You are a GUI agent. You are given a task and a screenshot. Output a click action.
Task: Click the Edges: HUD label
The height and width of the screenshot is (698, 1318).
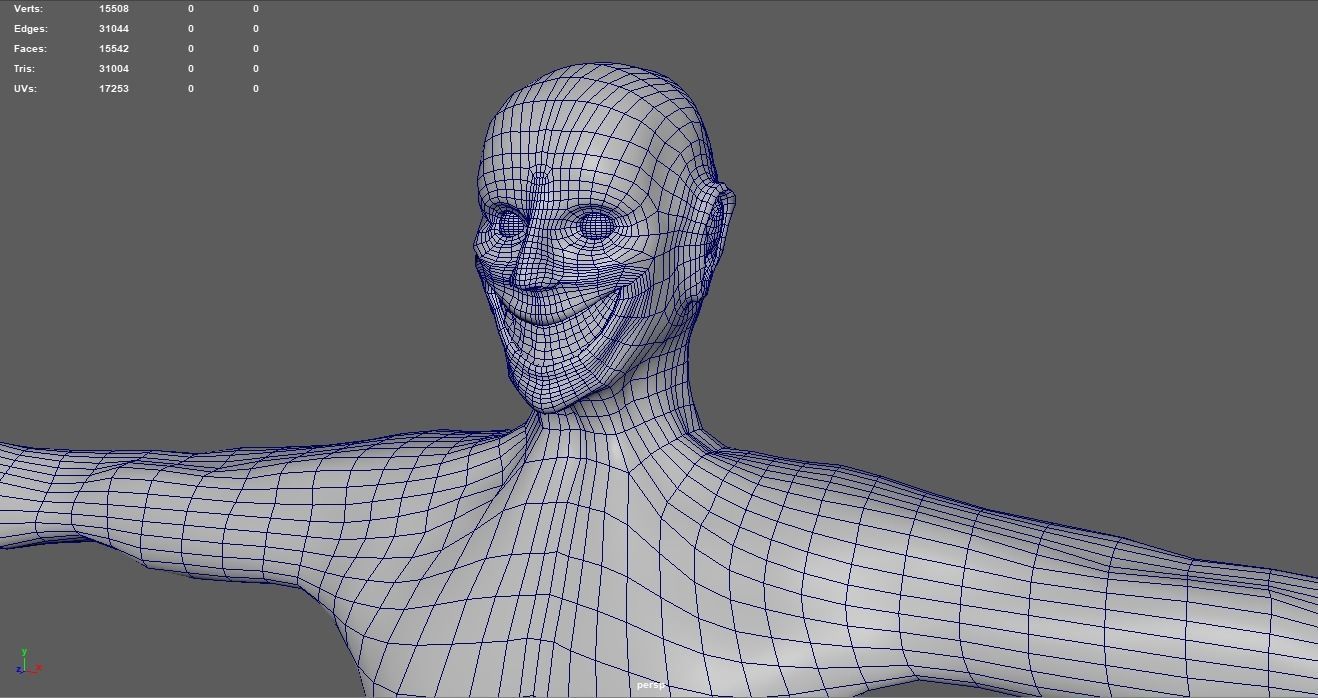(31, 28)
